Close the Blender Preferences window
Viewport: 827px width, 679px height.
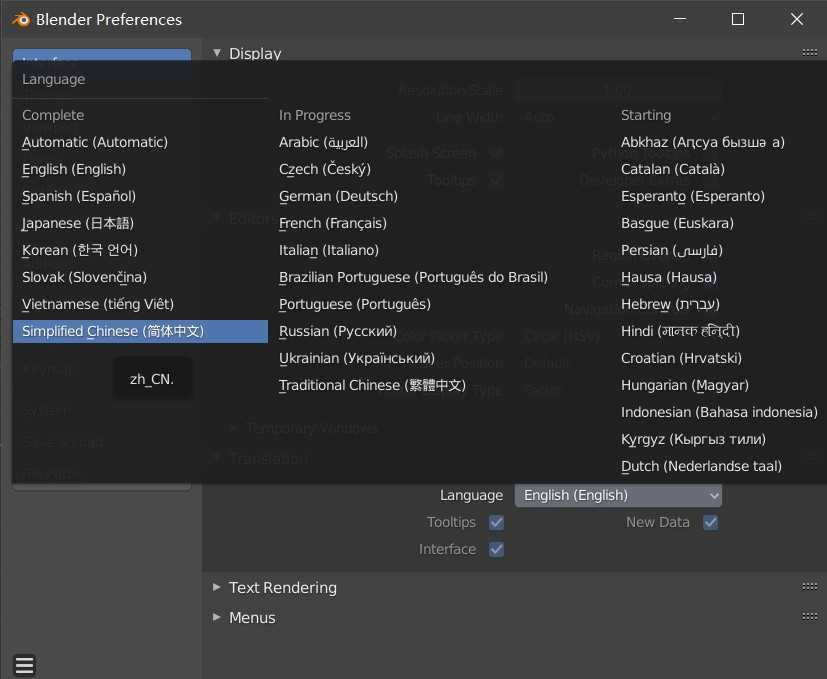click(797, 20)
